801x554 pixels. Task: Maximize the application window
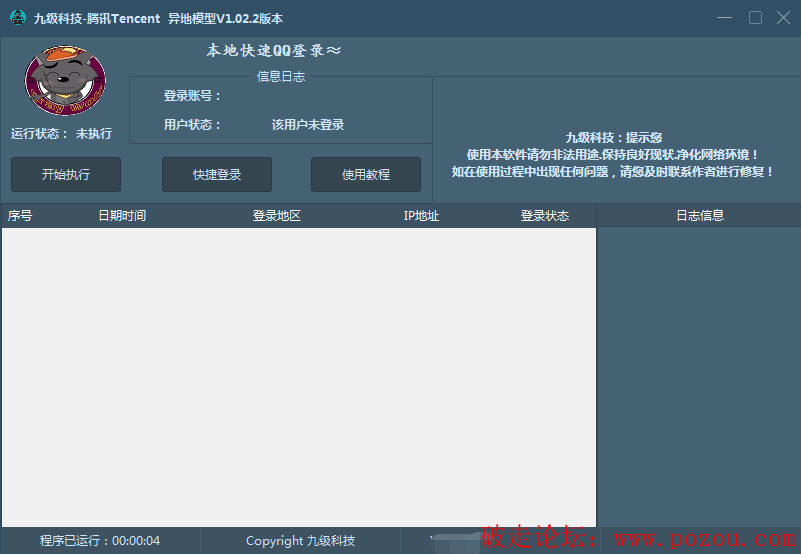pyautogui.click(x=755, y=18)
